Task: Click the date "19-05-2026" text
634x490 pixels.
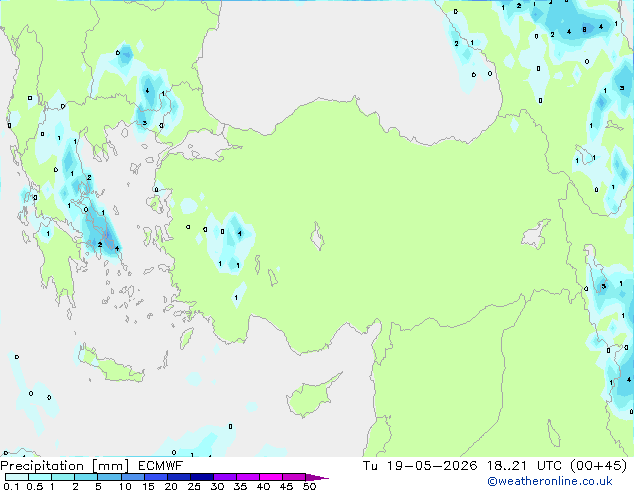Action: (x=432, y=466)
